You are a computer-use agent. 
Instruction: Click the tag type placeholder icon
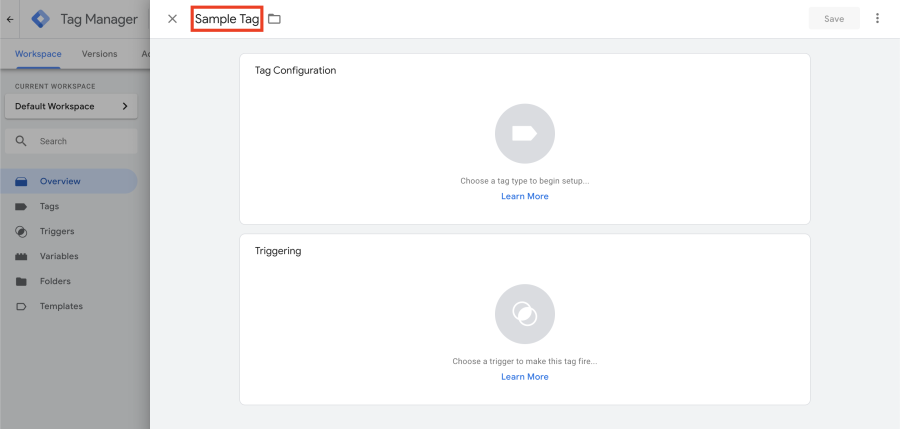coord(525,134)
